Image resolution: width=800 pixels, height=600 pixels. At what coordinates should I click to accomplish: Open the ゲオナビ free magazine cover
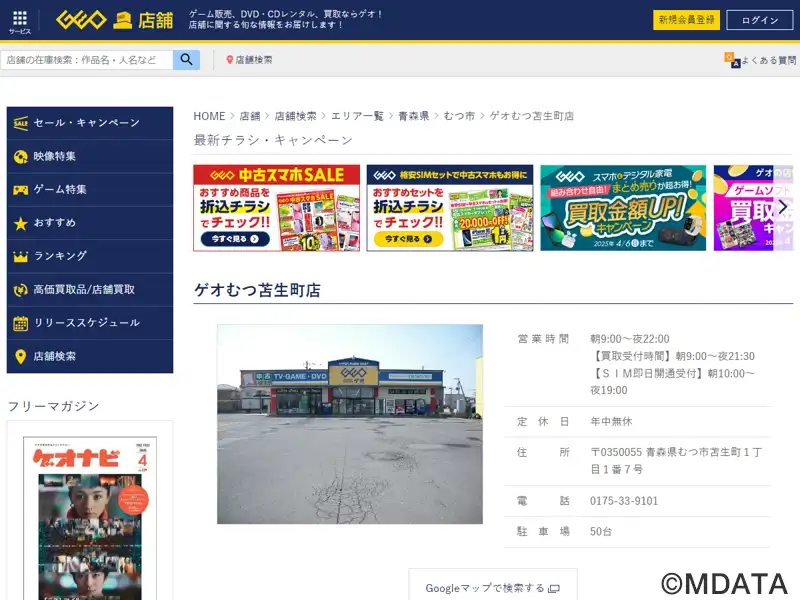click(x=90, y=518)
